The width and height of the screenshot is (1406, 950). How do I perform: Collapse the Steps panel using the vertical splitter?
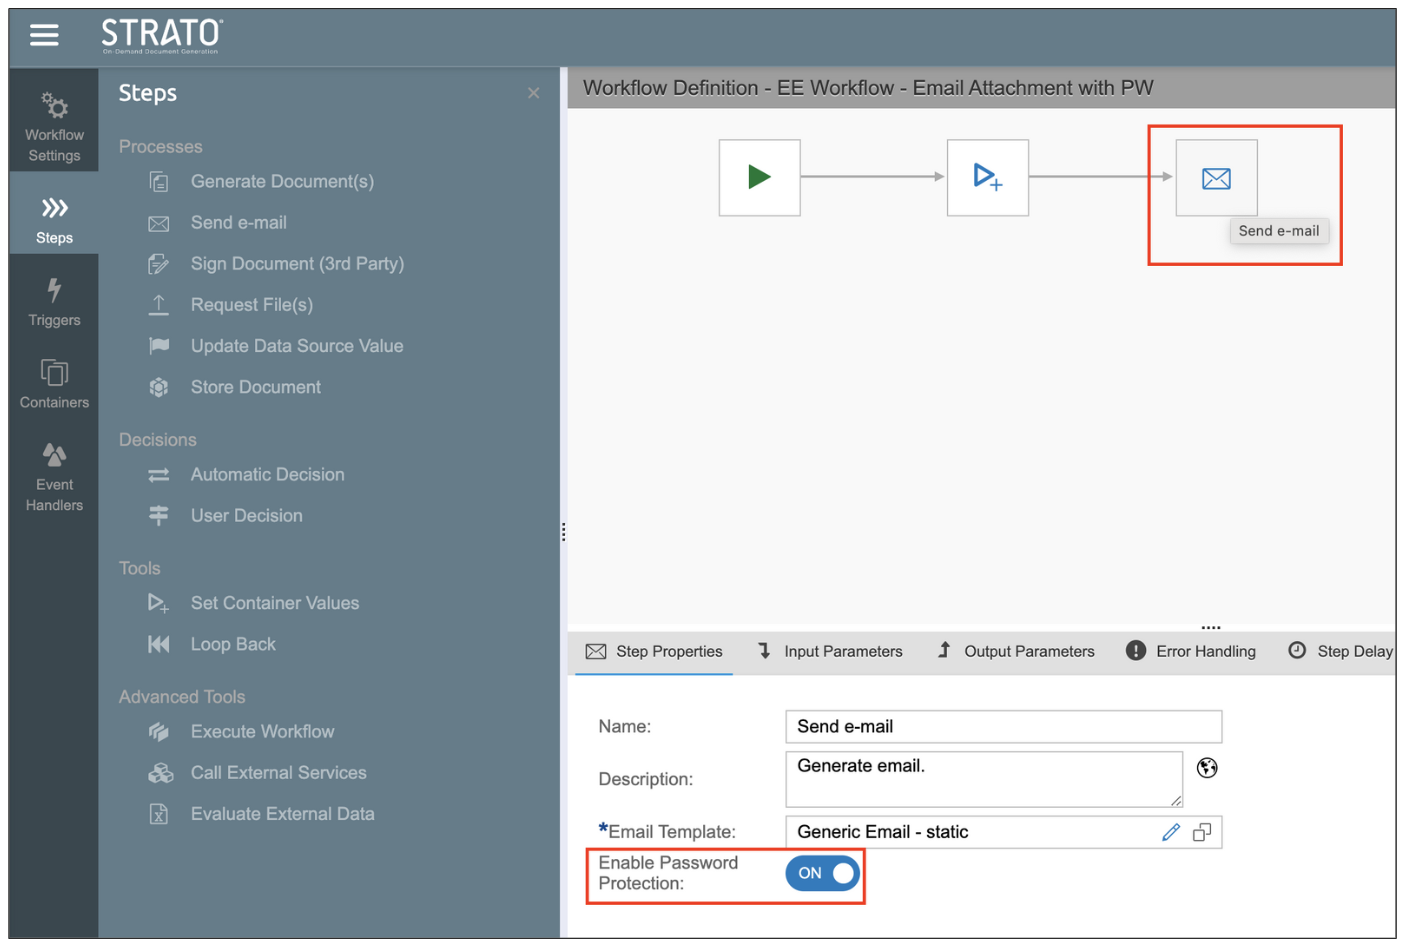pyautogui.click(x=563, y=532)
